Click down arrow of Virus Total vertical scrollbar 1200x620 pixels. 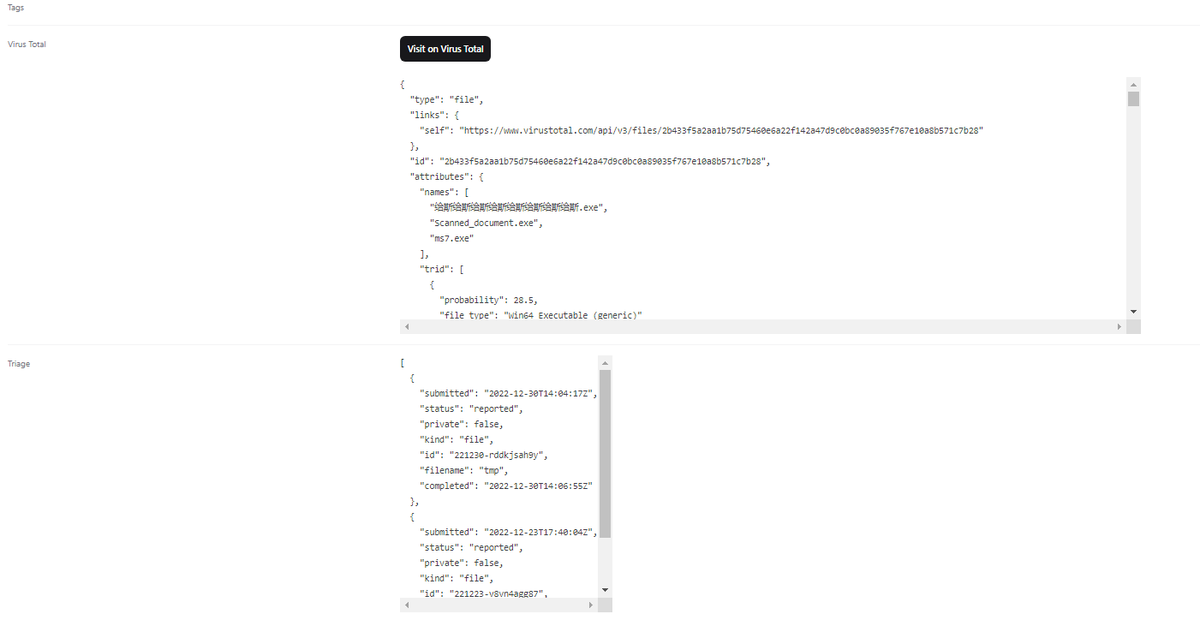(1133, 312)
